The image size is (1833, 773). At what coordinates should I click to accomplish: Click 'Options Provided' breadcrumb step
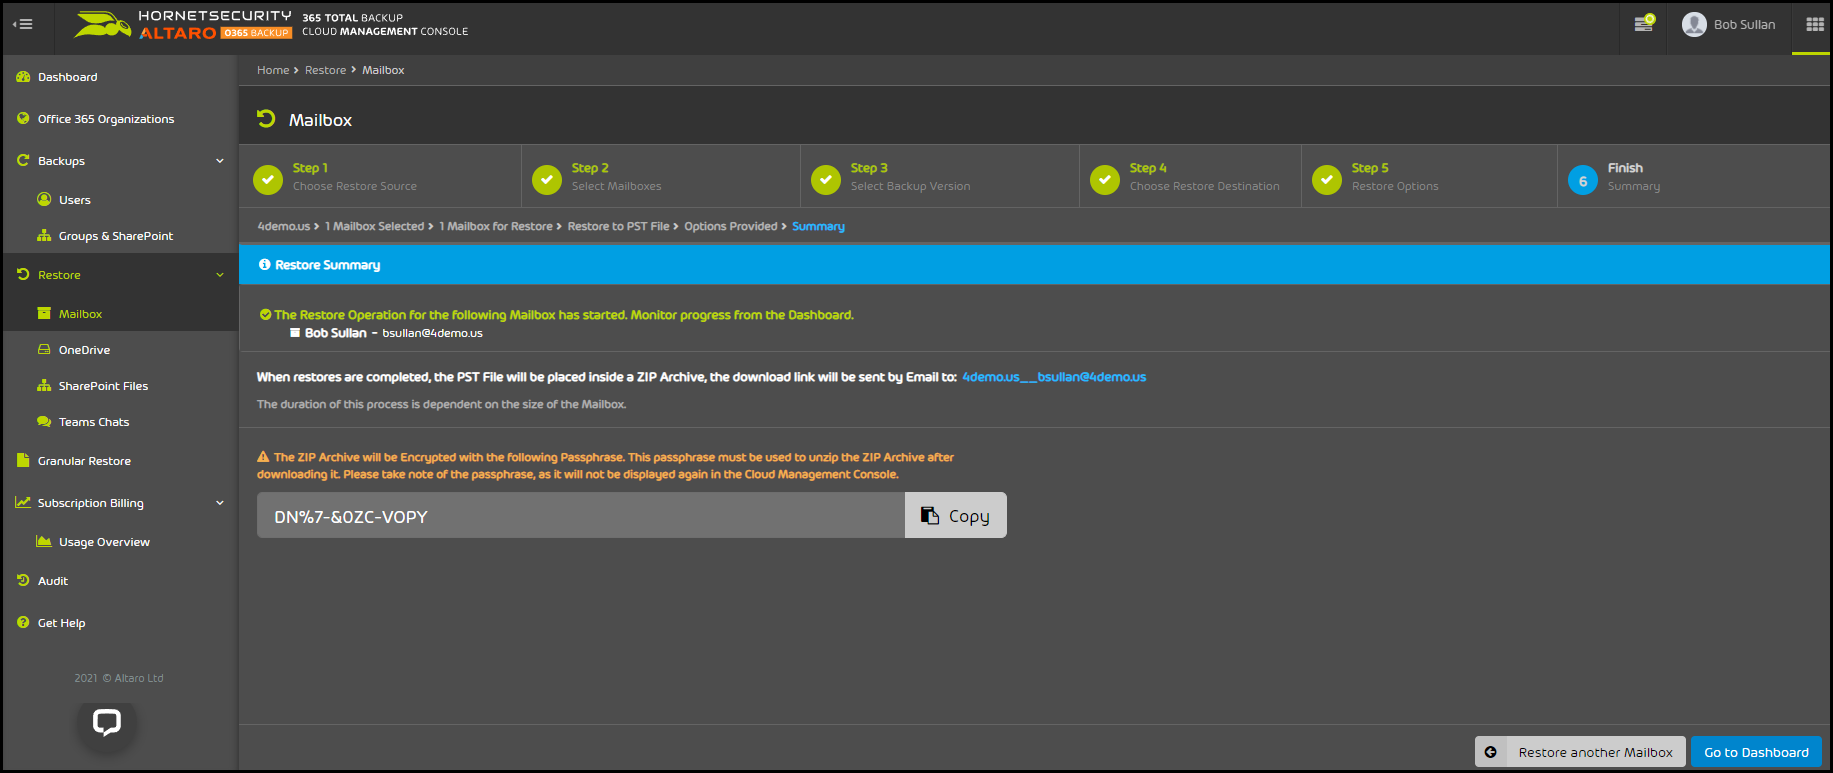(730, 226)
